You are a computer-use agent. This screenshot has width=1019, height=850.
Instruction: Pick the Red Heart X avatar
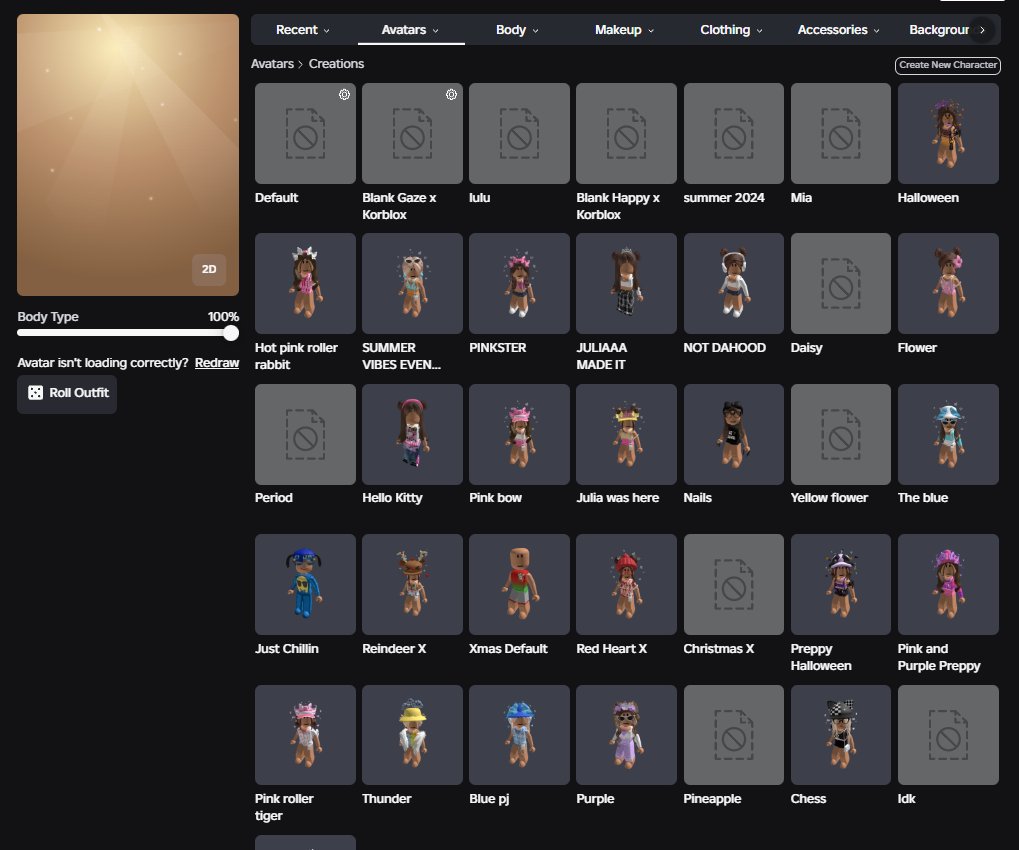click(626, 584)
